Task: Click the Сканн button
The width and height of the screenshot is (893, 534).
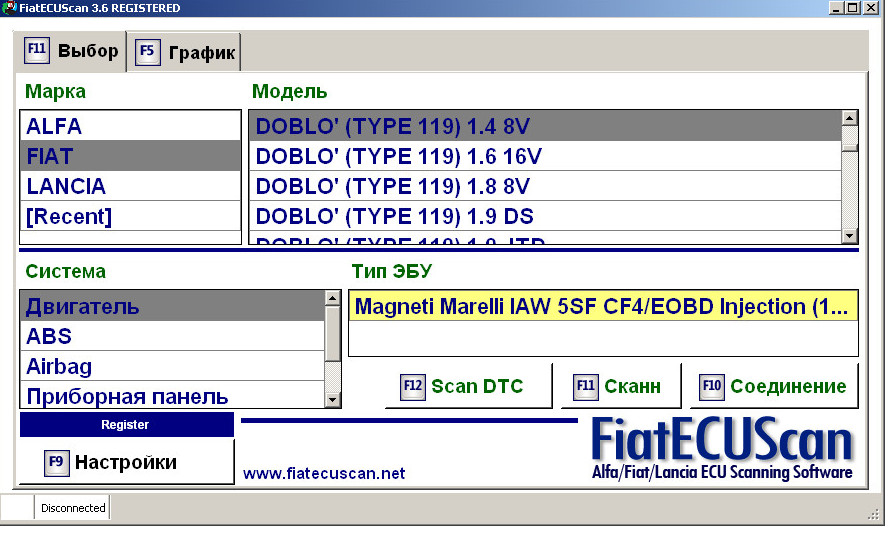Action: [621, 387]
